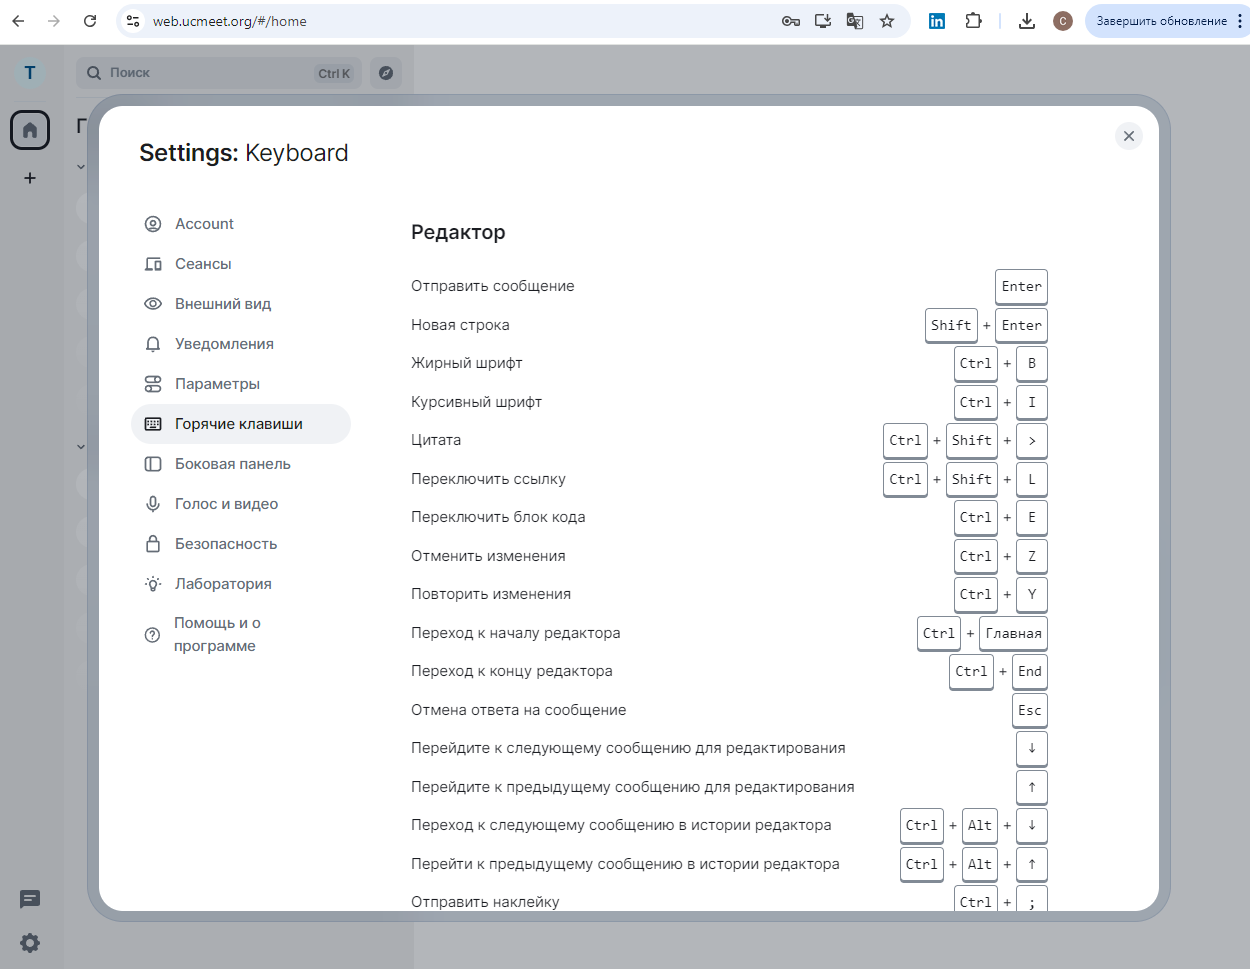This screenshot has width=1250, height=969.
Task: Collapse the top channels section chevron
Action: pos(80,166)
